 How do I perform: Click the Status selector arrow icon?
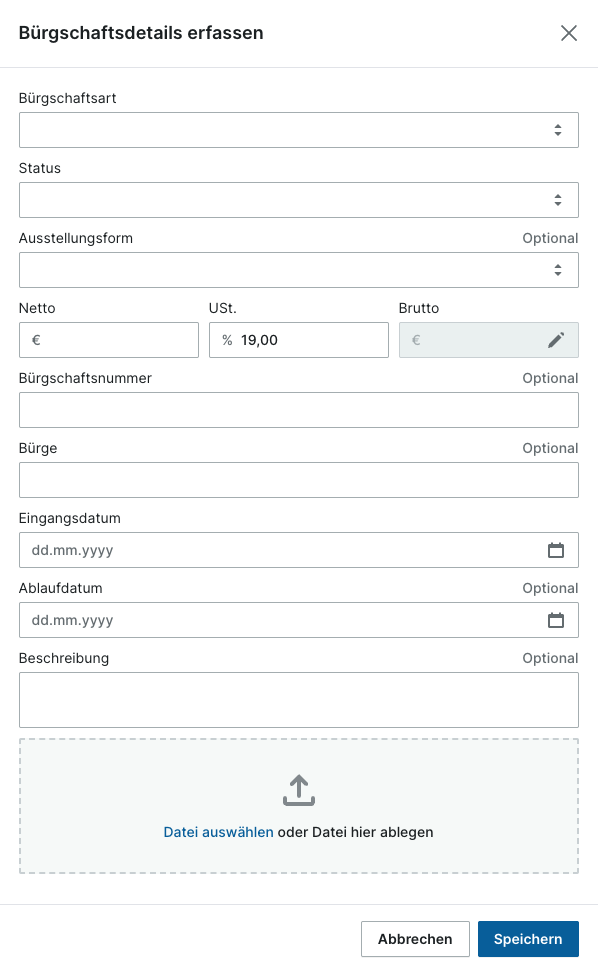point(558,200)
